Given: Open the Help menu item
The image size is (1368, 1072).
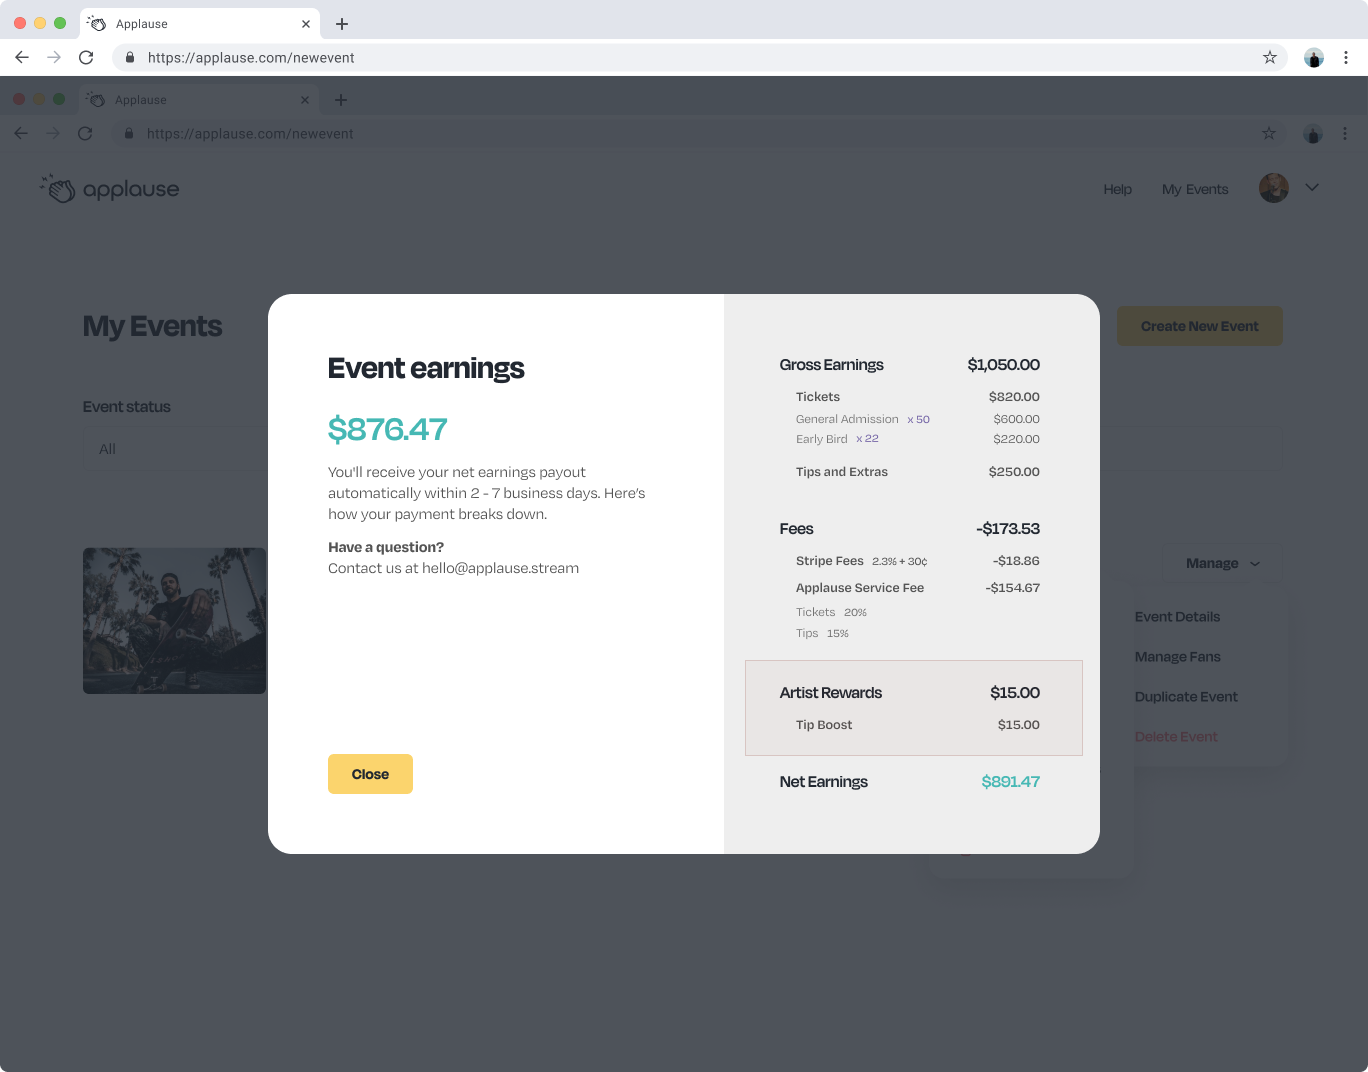Looking at the screenshot, I should point(1117,189).
